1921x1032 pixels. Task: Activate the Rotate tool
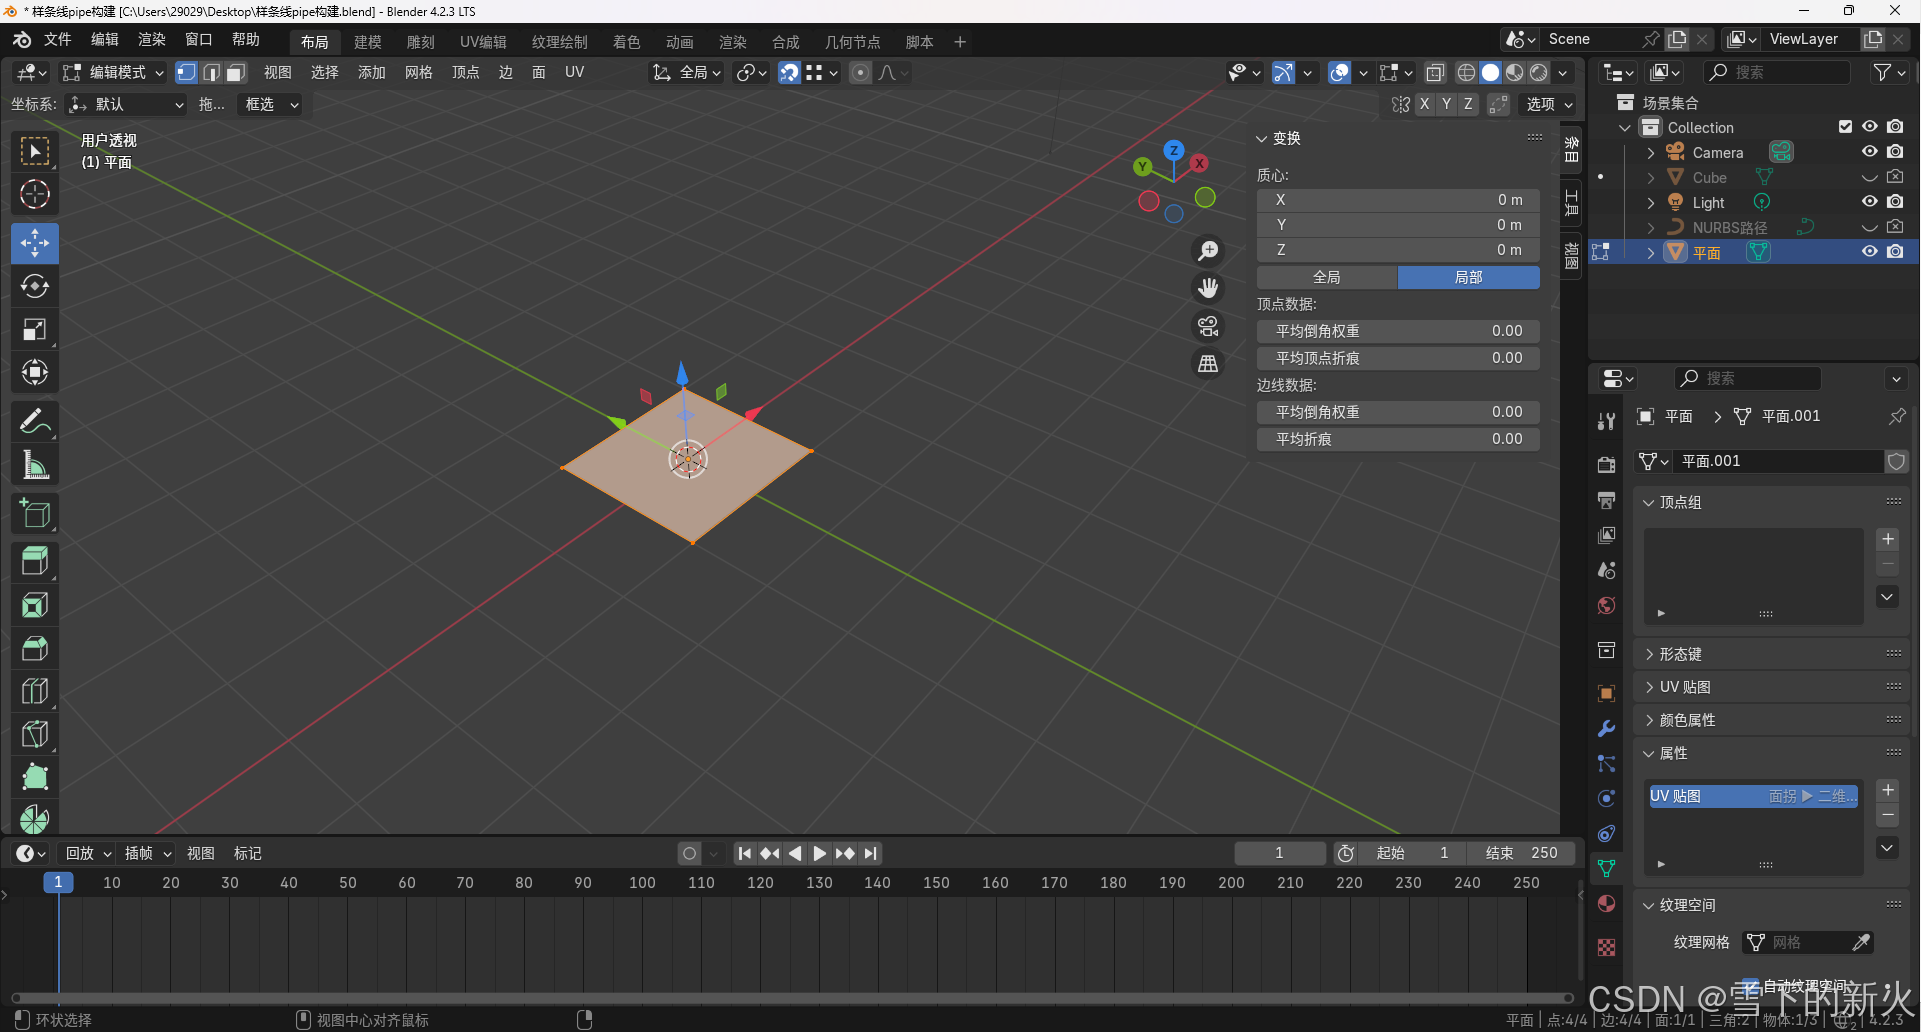[35, 286]
